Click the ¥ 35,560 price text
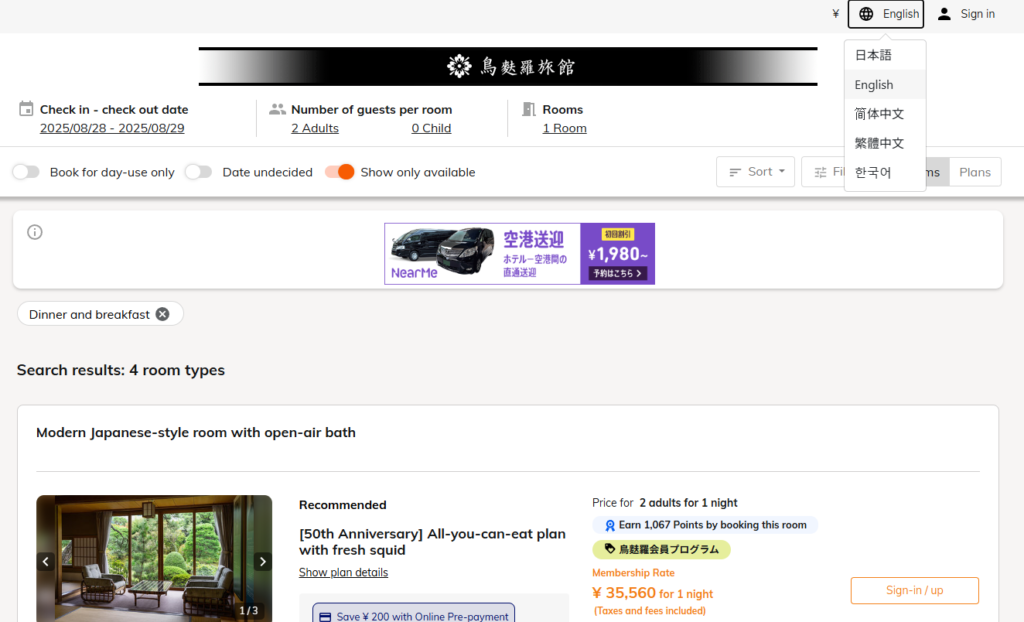This screenshot has height=622, width=1024. tap(624, 593)
